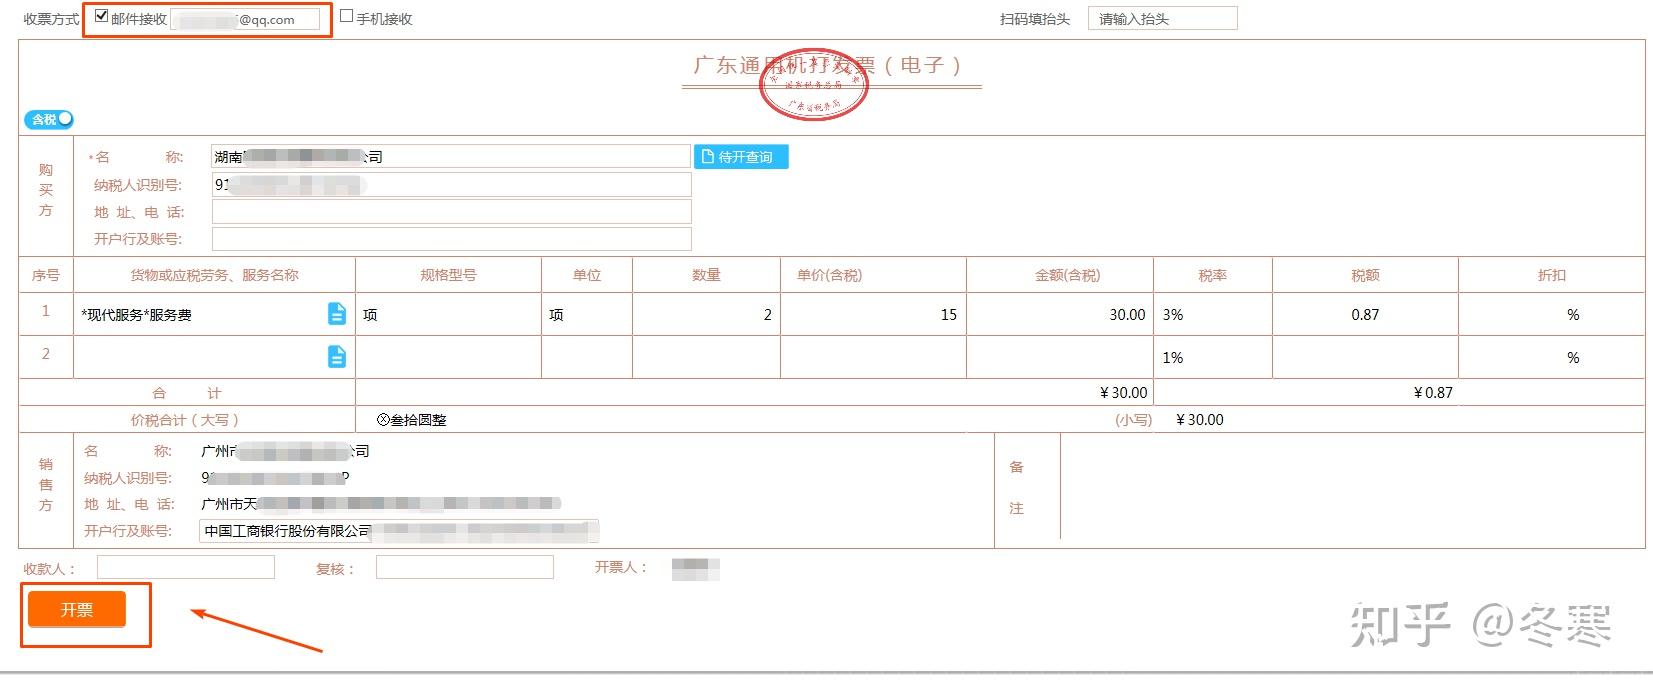This screenshot has width=1653, height=692.
Task: Click the buyer 地址、电话 field
Action: [451, 212]
